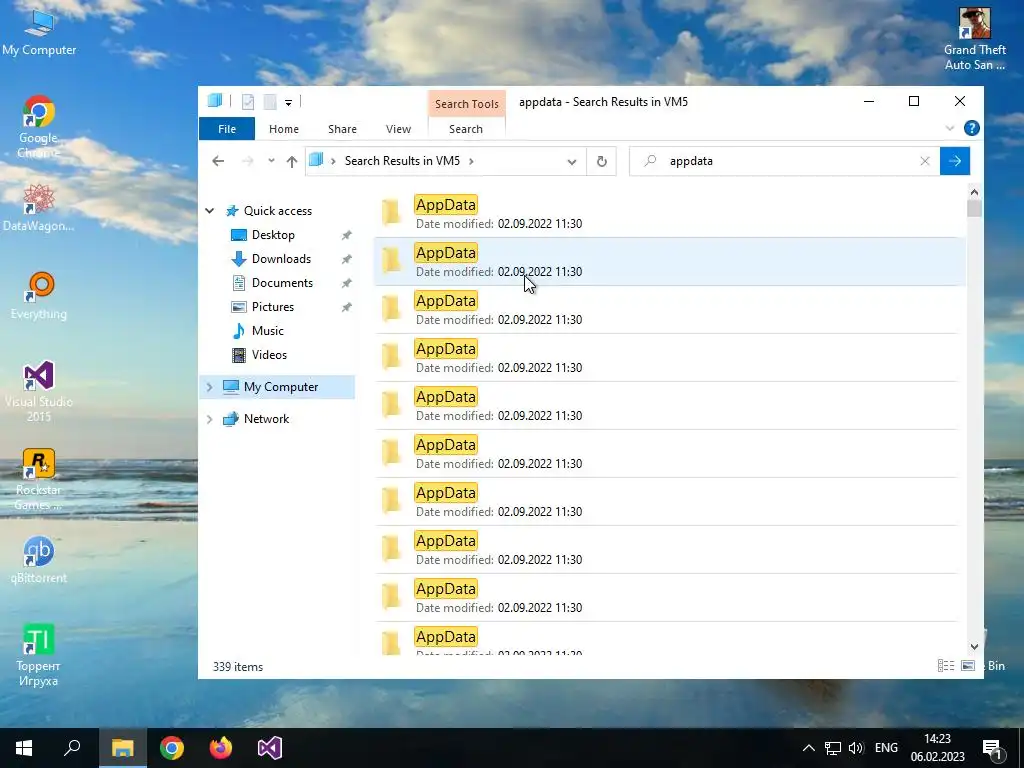Select Downloads in Quick access
This screenshot has height=768, width=1024.
[281, 259]
